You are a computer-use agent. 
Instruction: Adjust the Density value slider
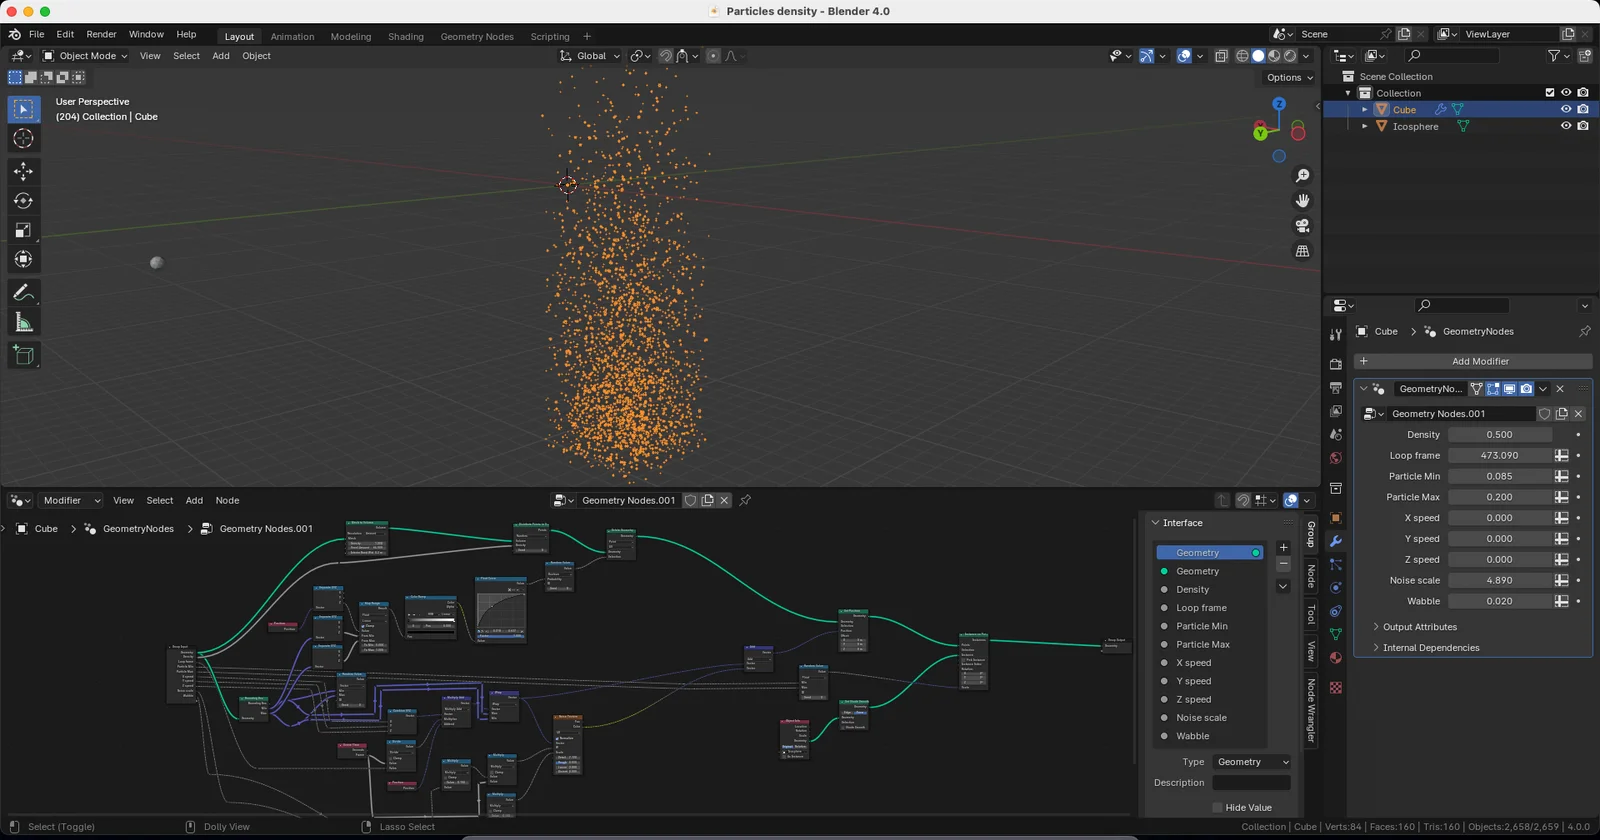click(x=1499, y=435)
